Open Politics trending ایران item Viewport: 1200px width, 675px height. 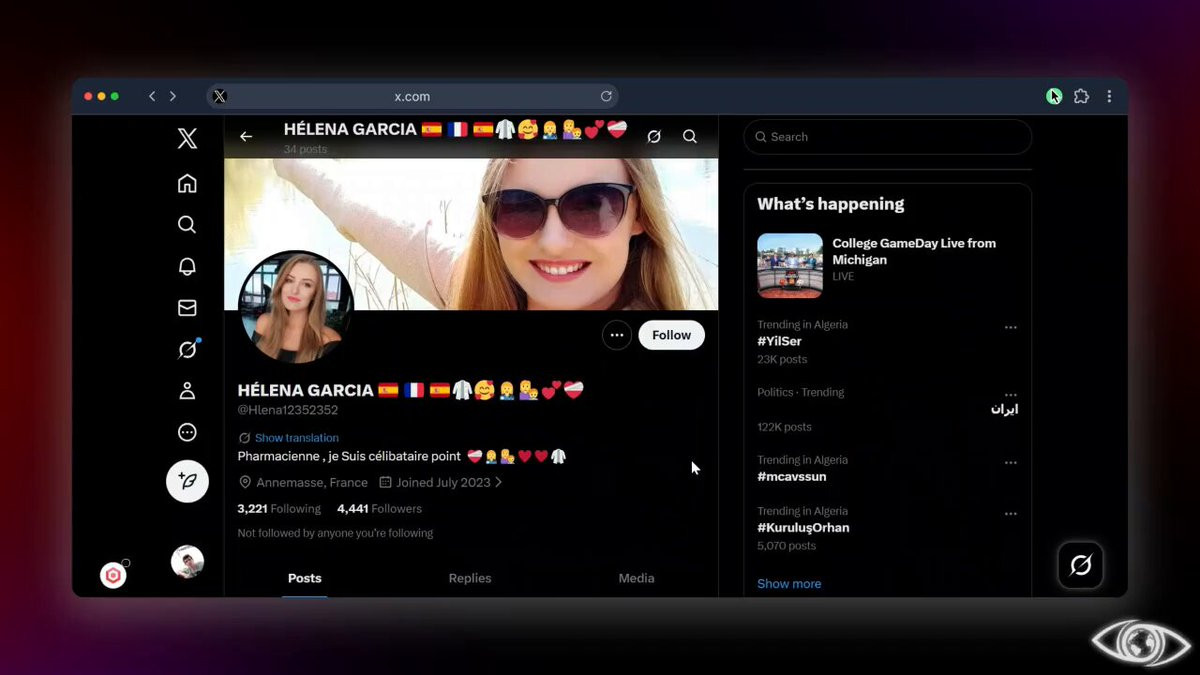point(1004,409)
